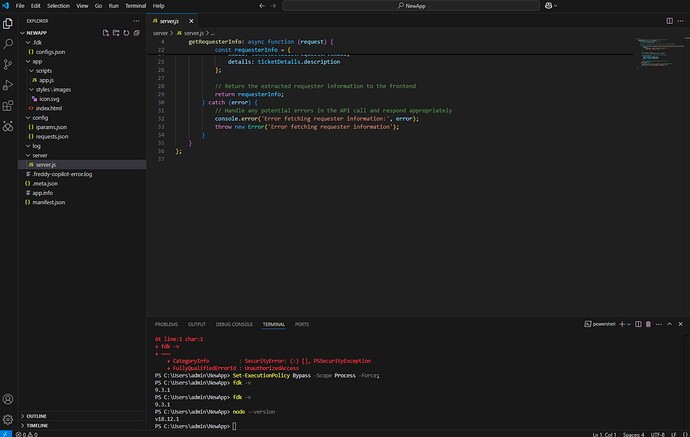Screen dimensions: 690x437
Task: Collapse the config folder
Action: click(82, 118)
